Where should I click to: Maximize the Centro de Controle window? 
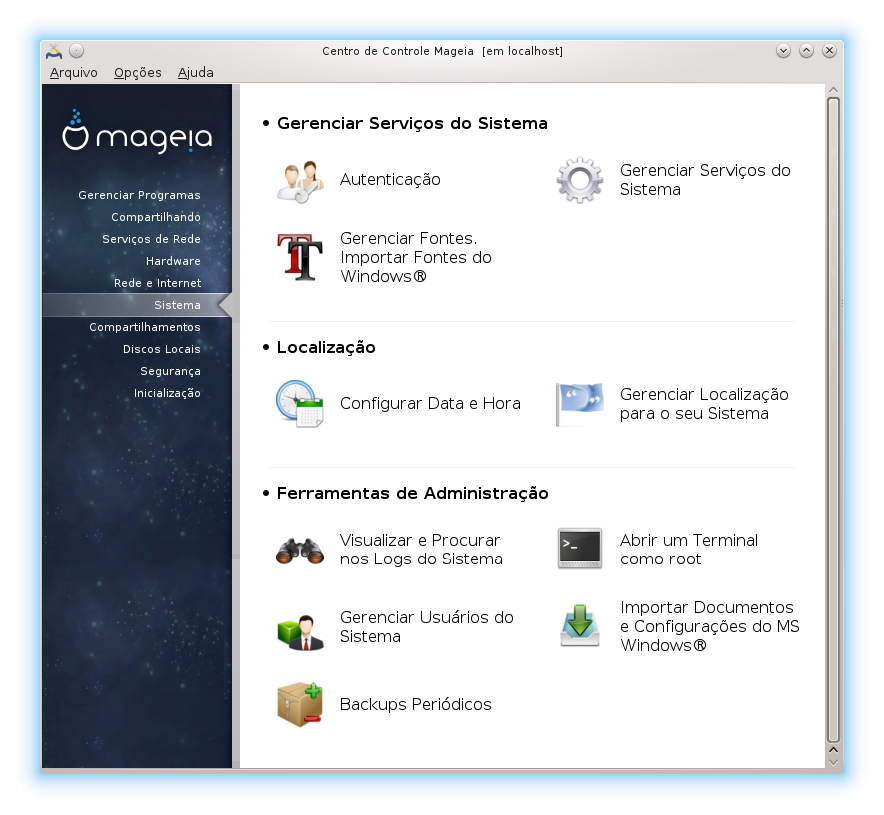click(806, 51)
